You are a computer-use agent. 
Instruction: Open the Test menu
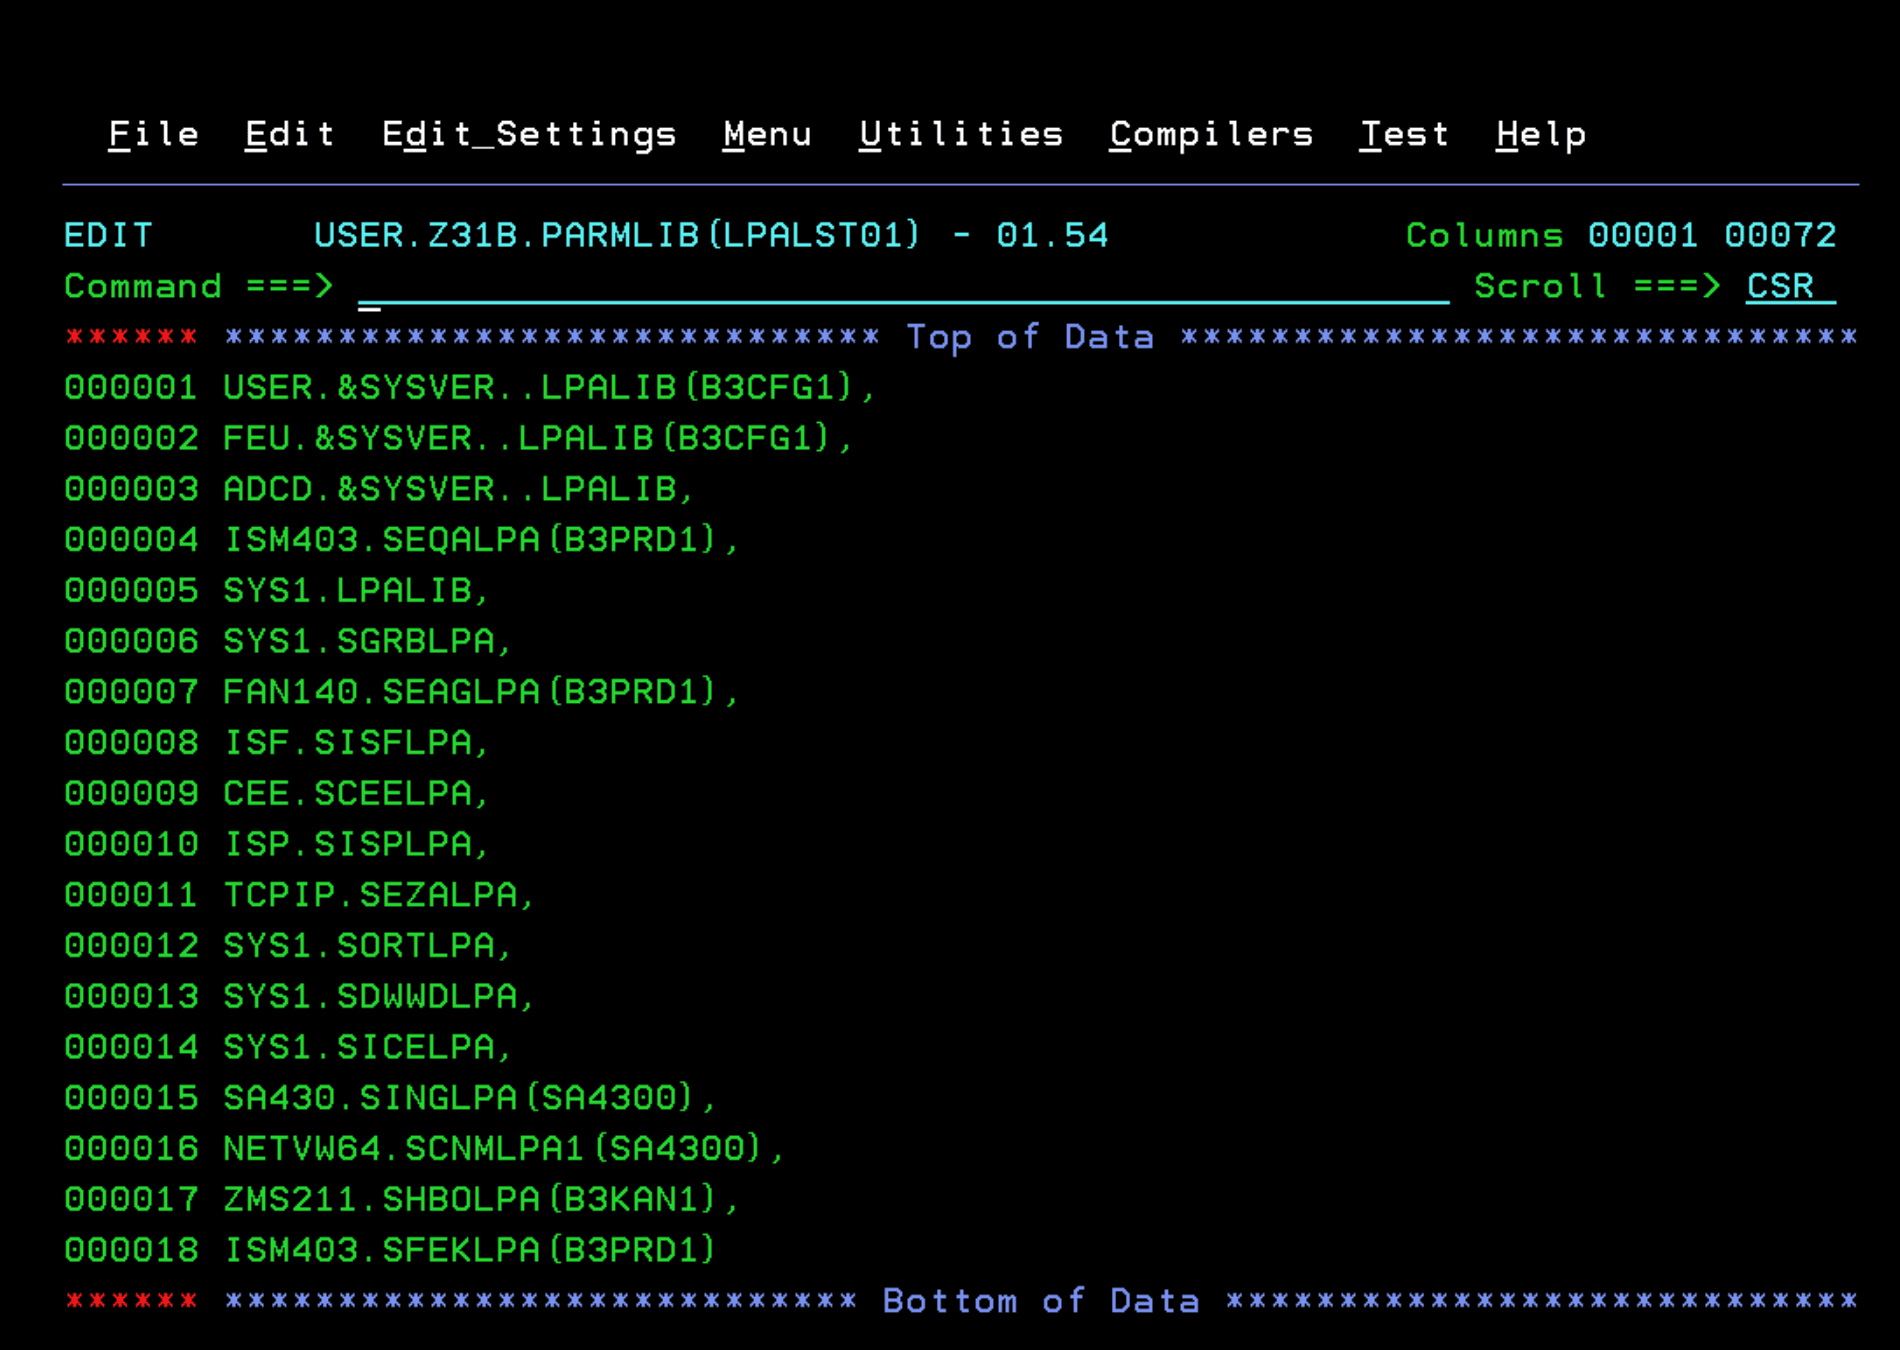click(1404, 134)
